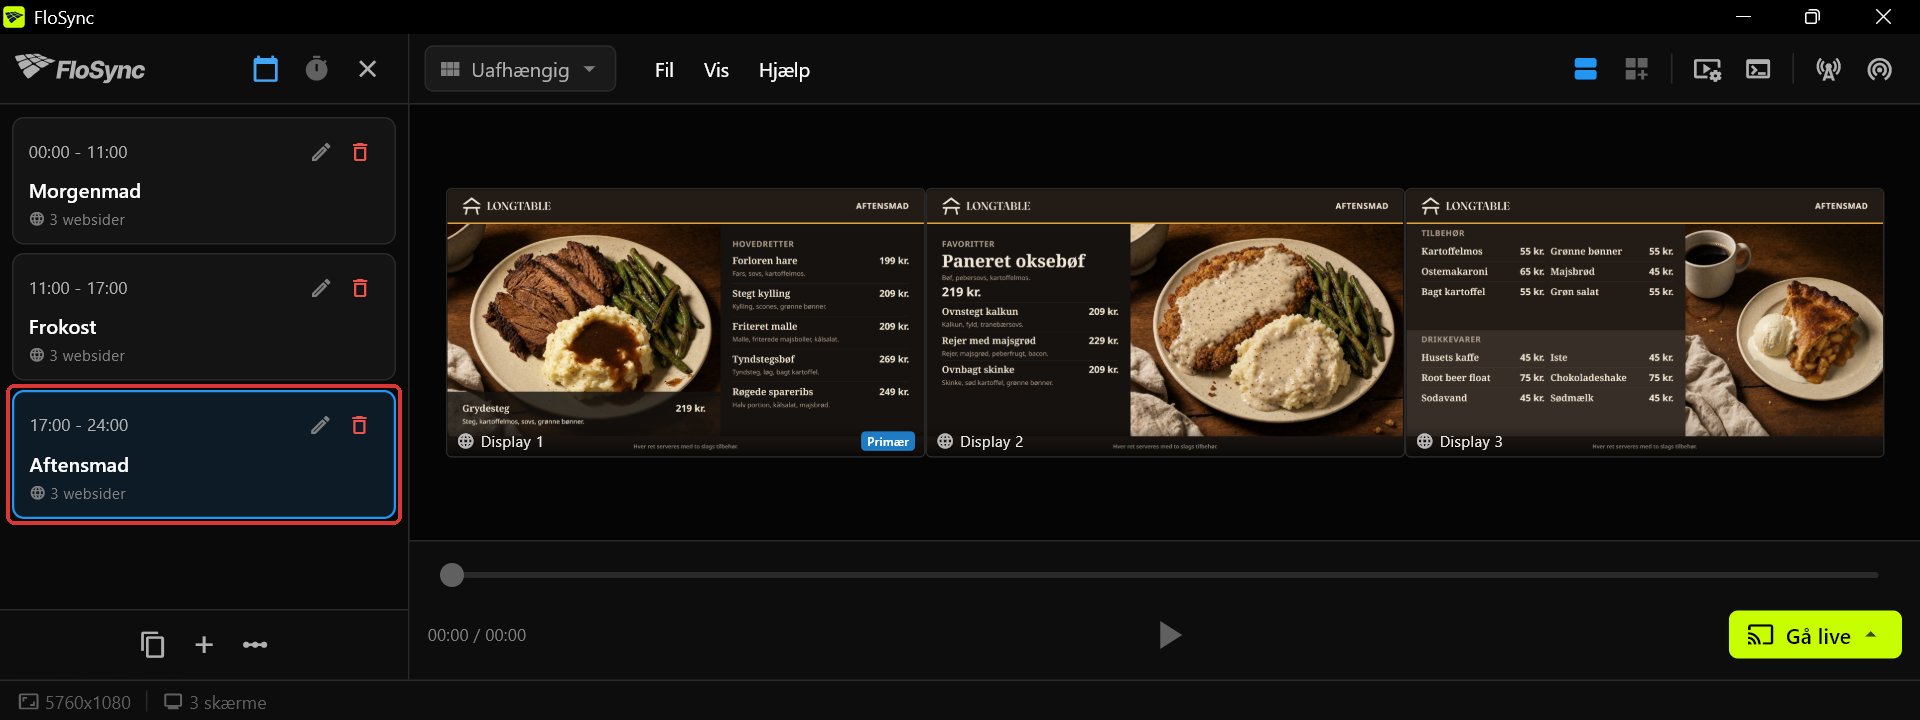Screen dimensions: 1920x720
Task: Edit the Aftensmad schedule entry
Action: point(320,425)
